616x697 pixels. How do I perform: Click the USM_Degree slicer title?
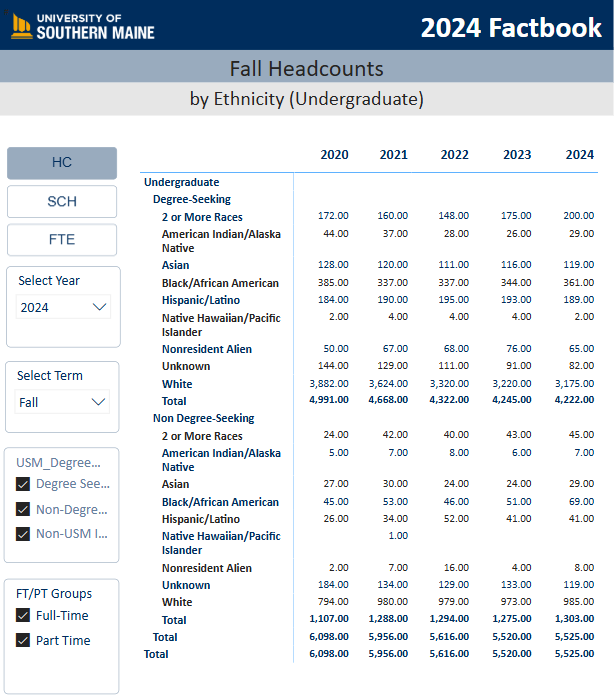tap(58, 462)
